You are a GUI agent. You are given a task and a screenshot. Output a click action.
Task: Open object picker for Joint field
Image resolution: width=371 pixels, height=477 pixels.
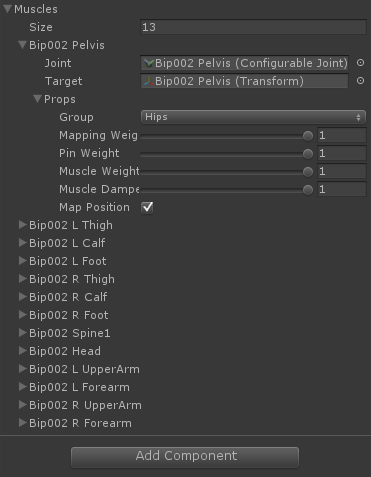(x=360, y=63)
